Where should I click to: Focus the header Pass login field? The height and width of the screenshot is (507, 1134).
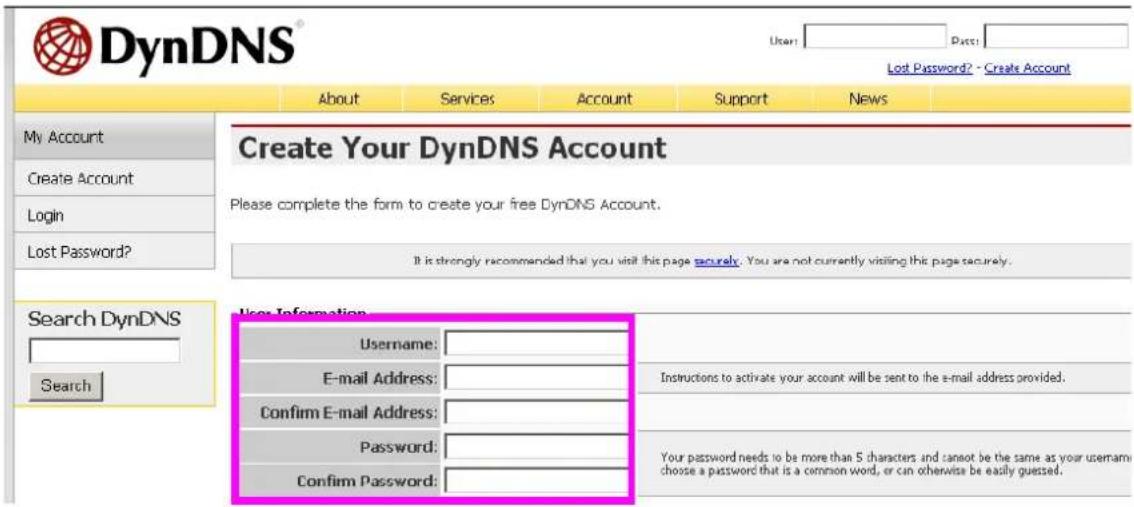1057,36
